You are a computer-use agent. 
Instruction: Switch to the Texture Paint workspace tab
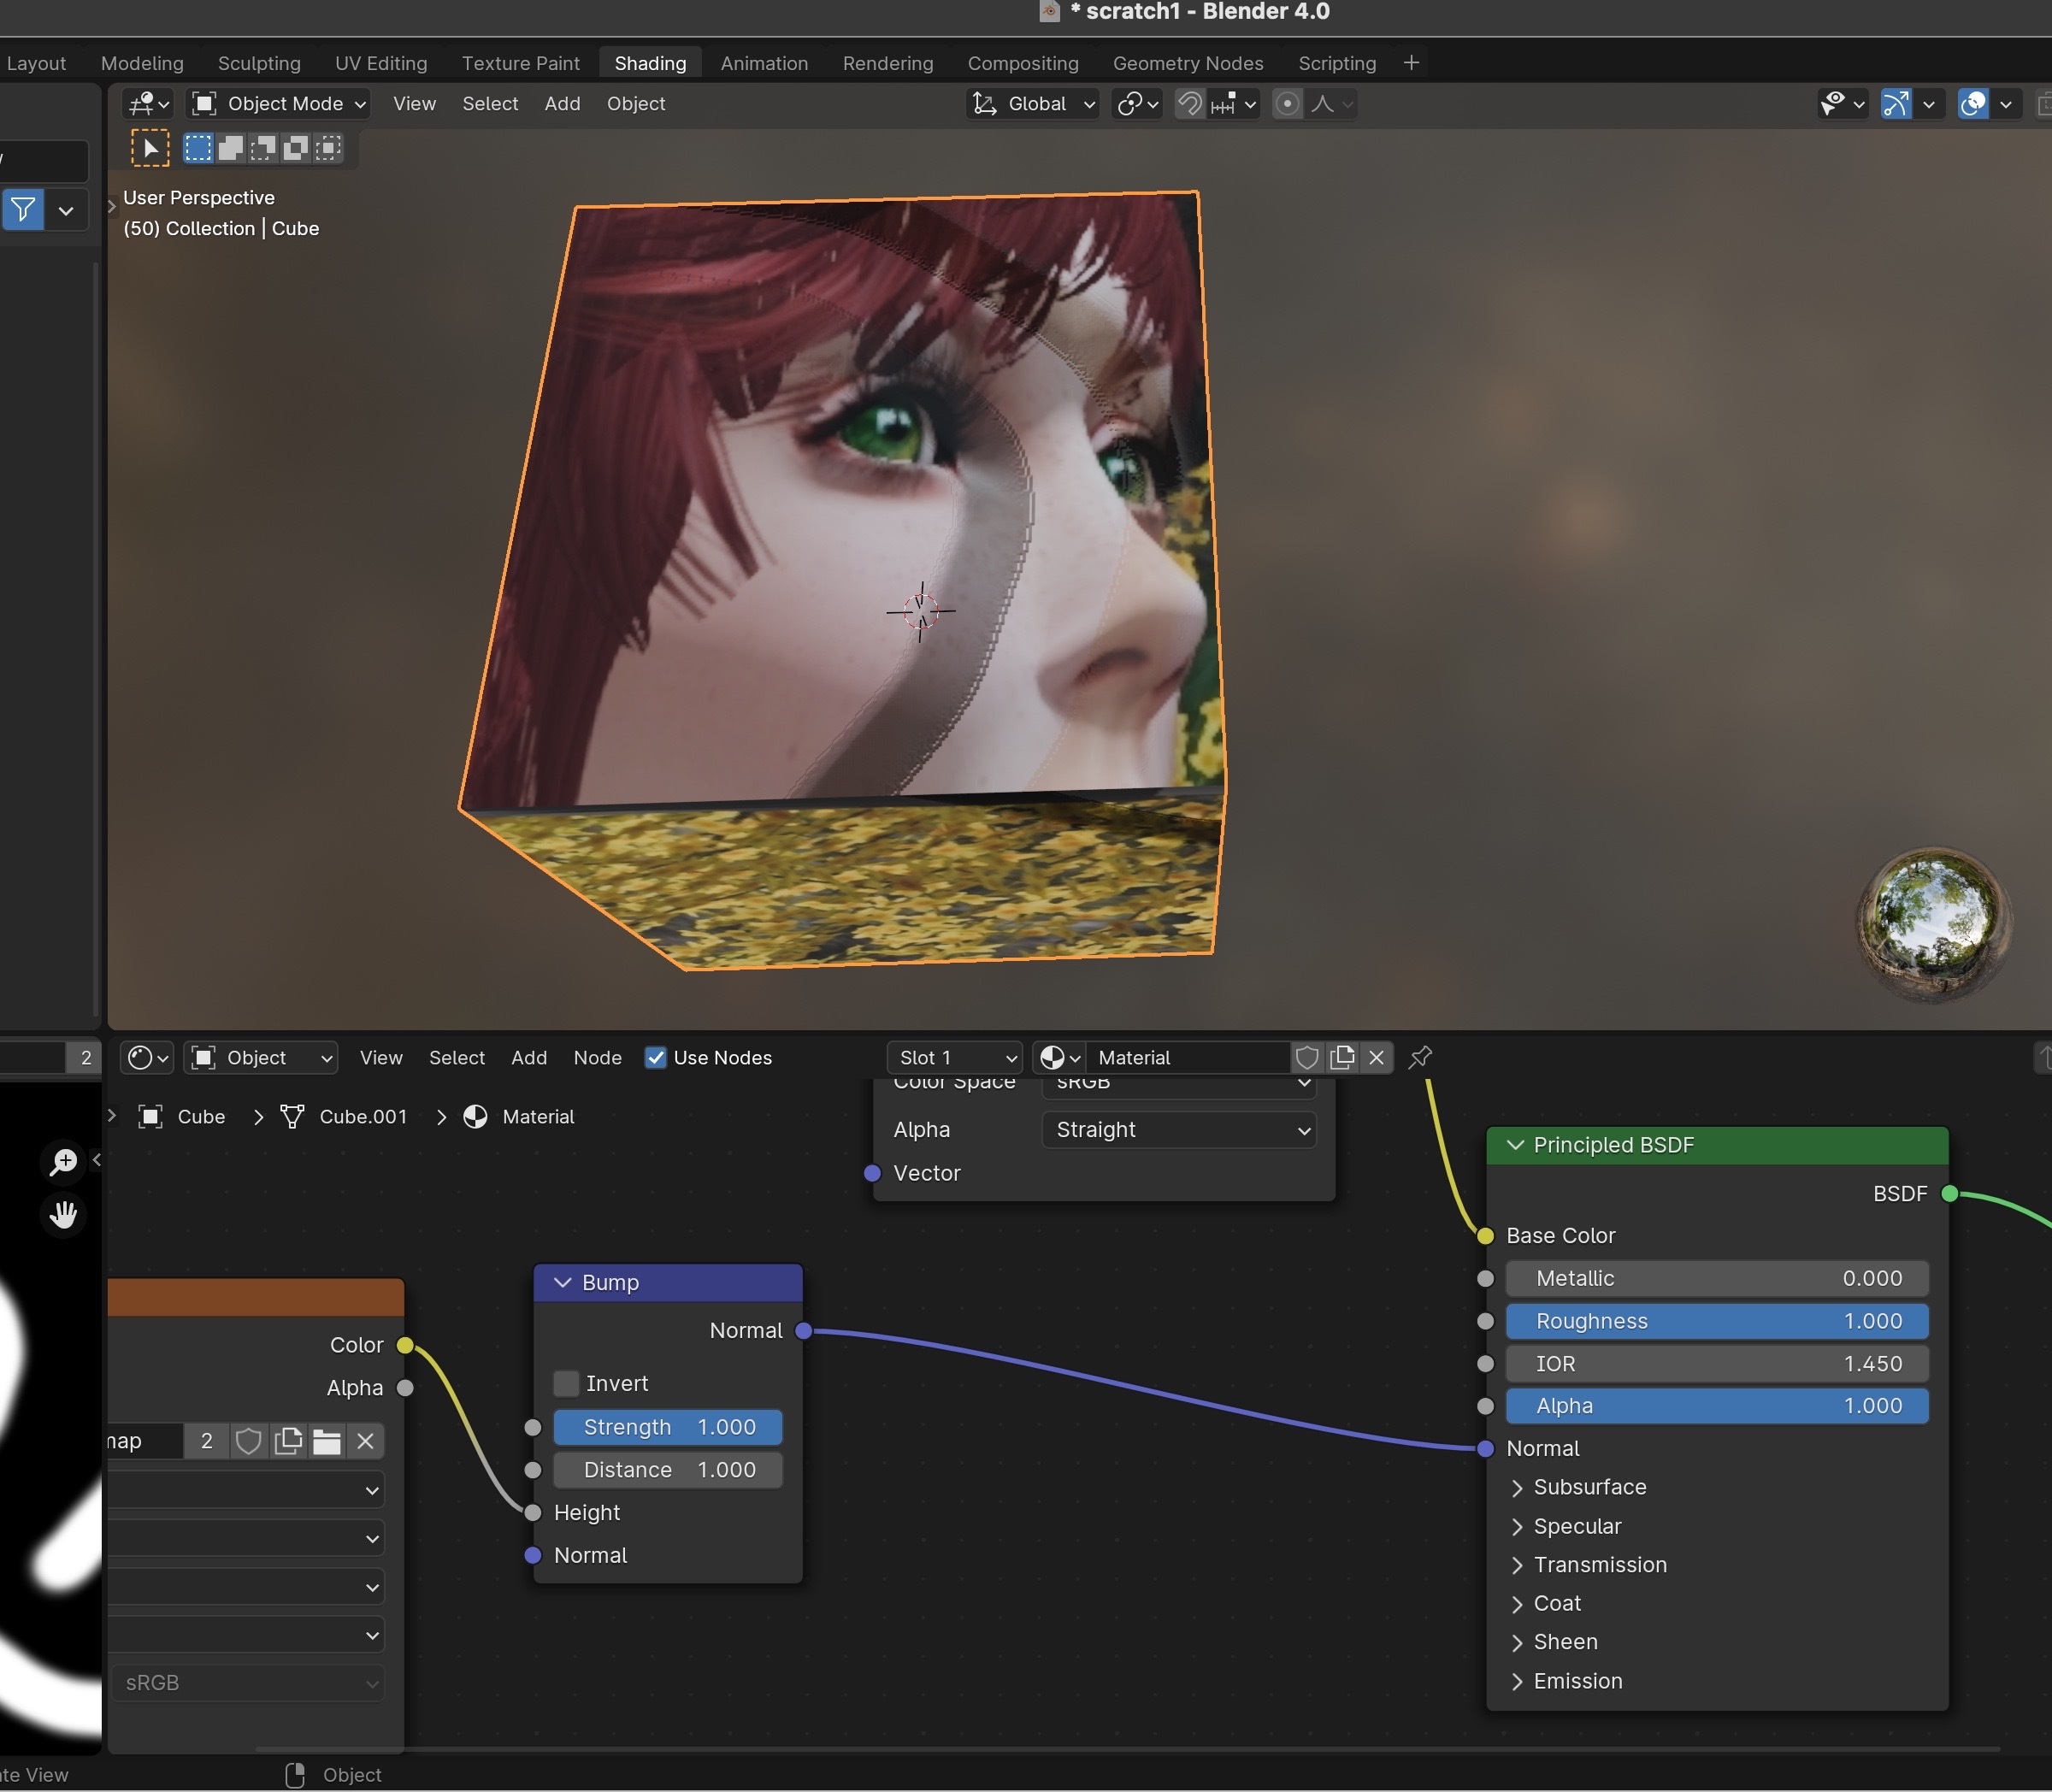click(520, 63)
